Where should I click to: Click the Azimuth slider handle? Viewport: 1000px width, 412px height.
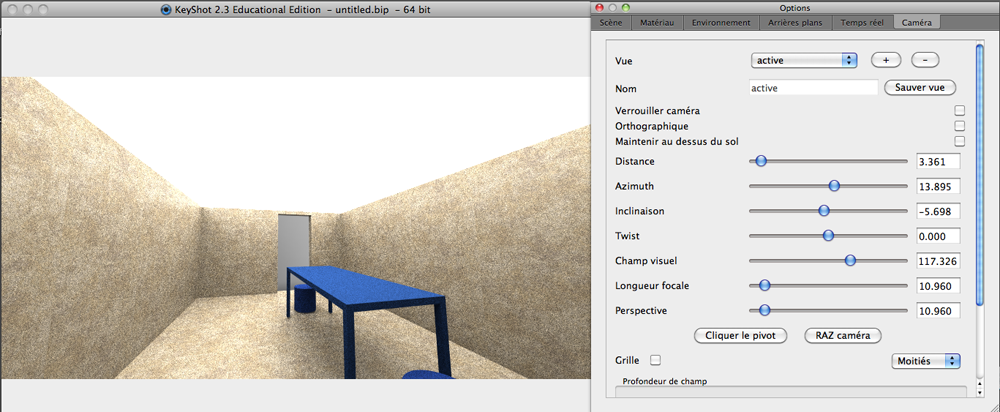pos(834,186)
